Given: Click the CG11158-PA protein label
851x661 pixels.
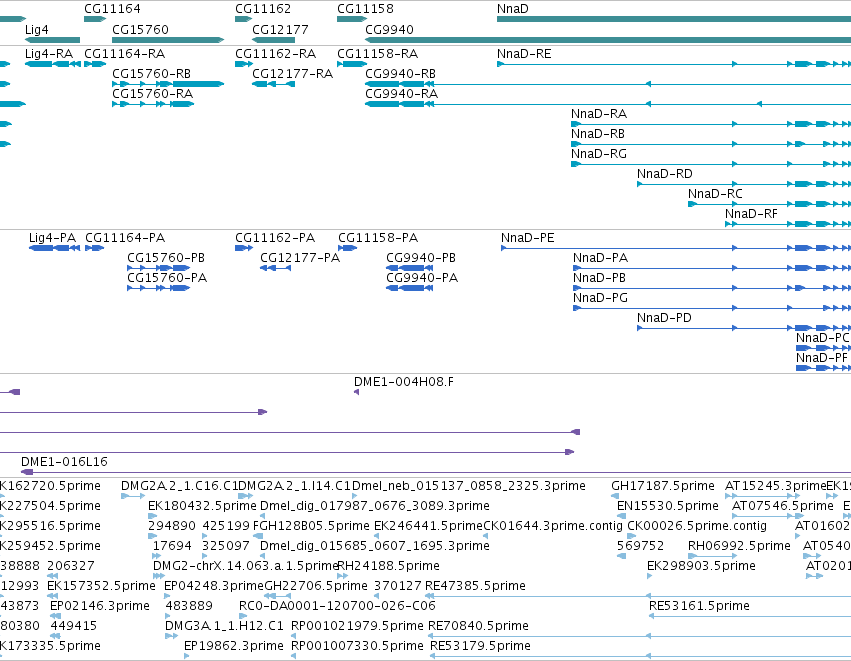Looking at the screenshot, I should [378, 238].
